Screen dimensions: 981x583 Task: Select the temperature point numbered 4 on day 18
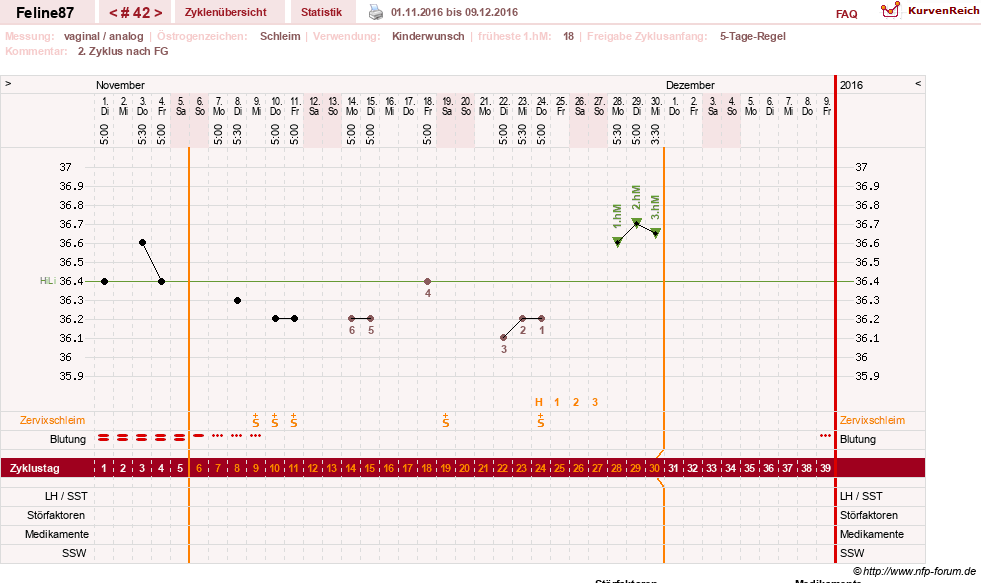[427, 281]
